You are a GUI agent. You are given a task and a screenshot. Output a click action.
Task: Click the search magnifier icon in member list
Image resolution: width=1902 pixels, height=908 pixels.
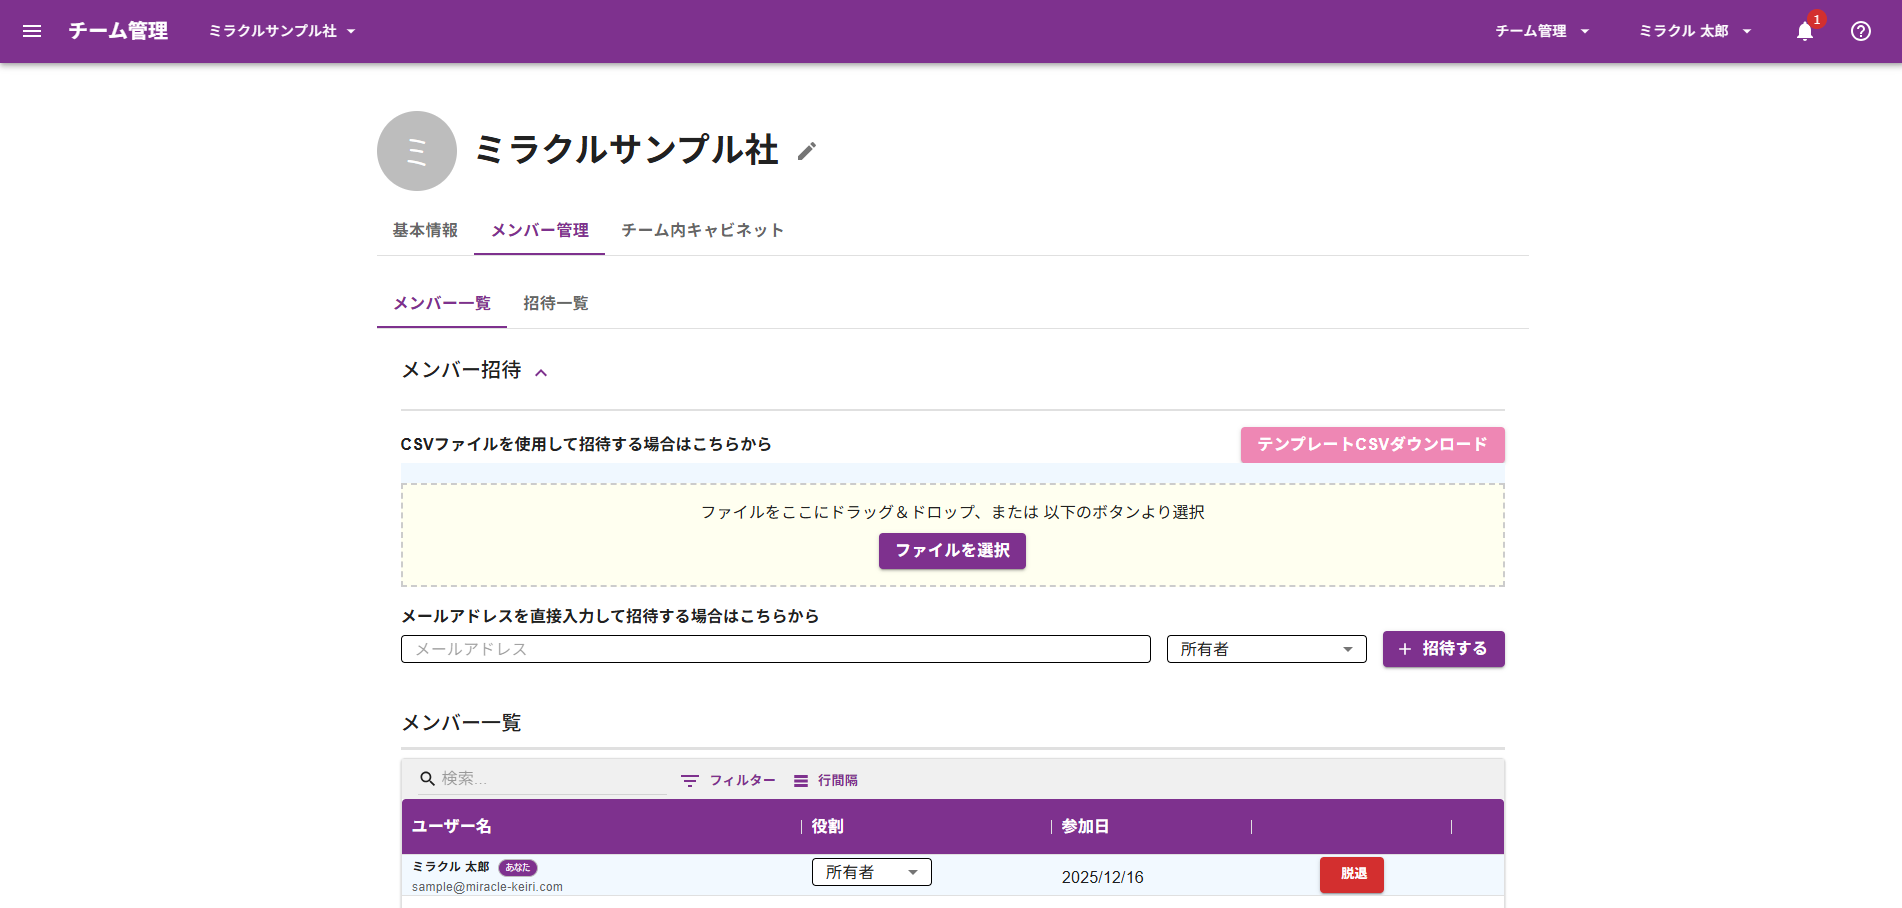(x=427, y=778)
